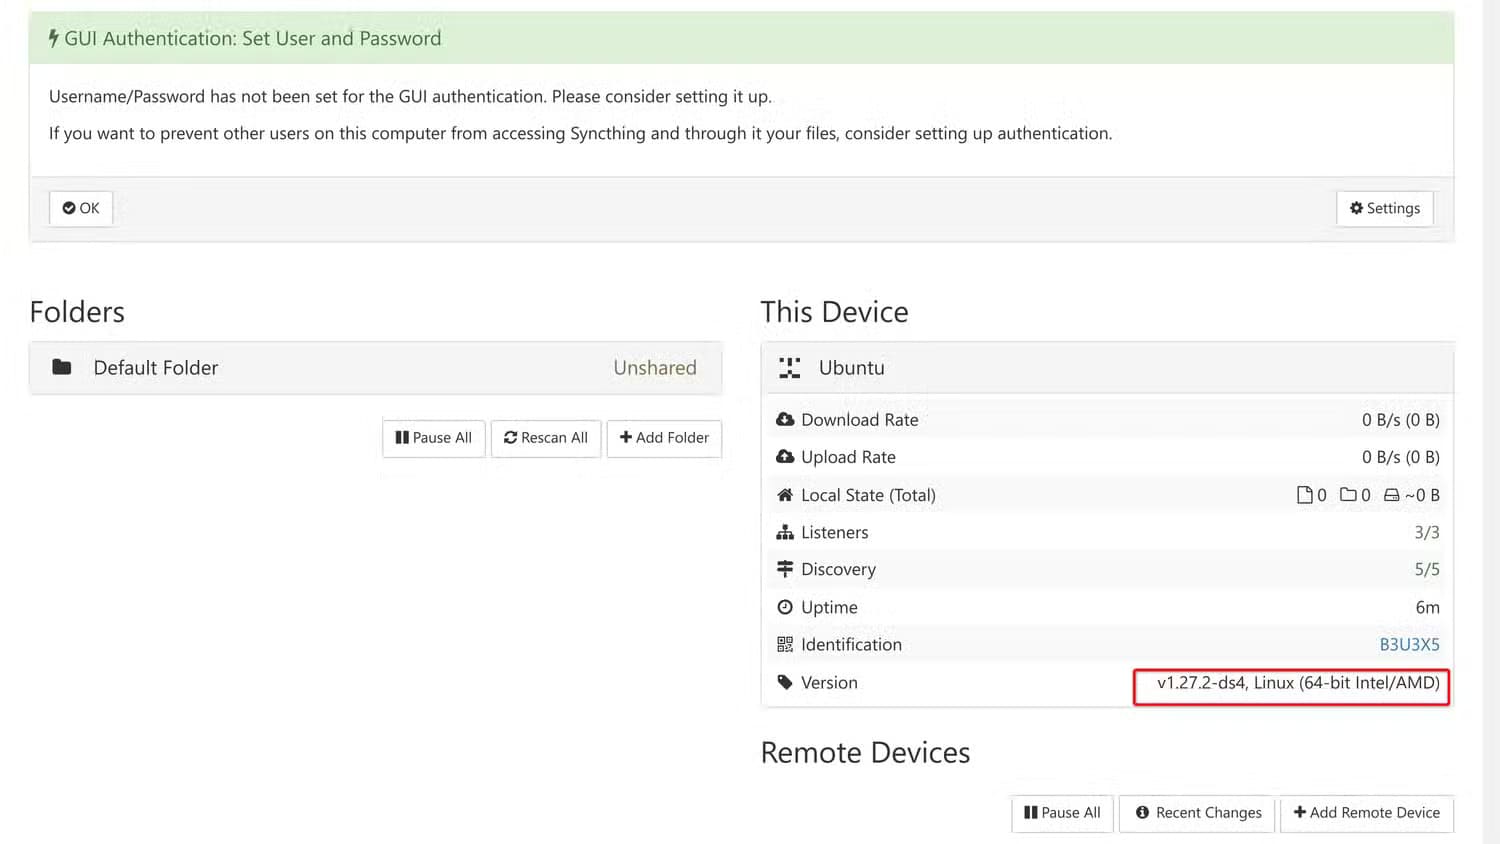
Task: Click the Download Rate cloud icon
Action: pyautogui.click(x=785, y=420)
